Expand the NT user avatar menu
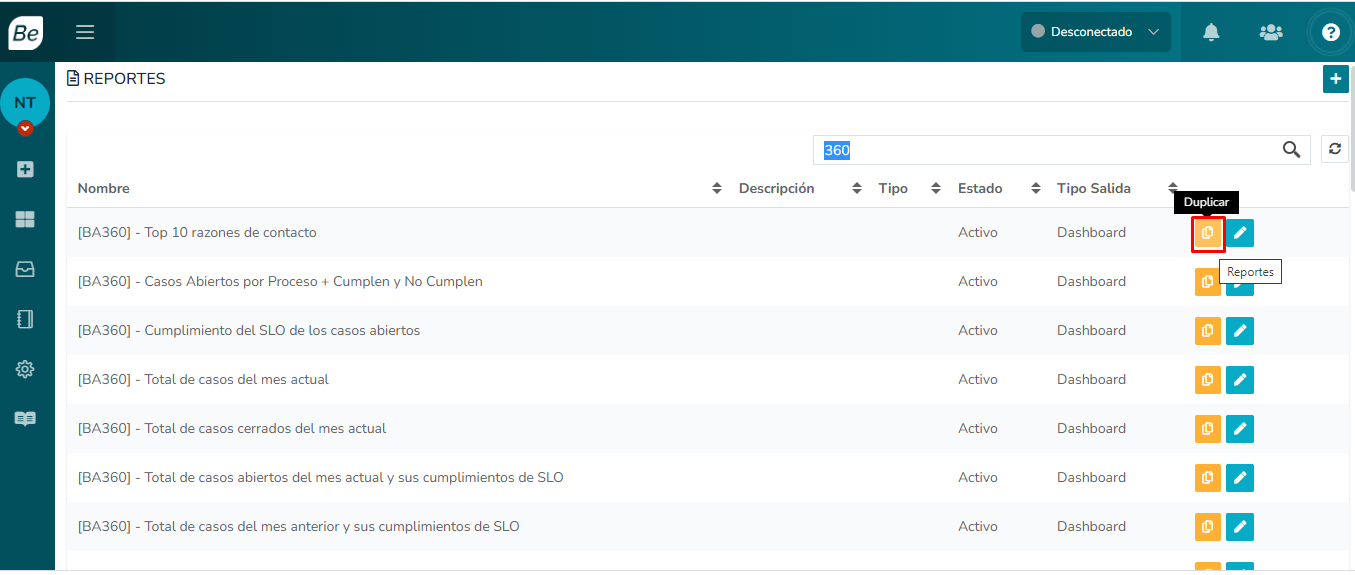The width and height of the screenshot is (1355, 575). tap(25, 128)
